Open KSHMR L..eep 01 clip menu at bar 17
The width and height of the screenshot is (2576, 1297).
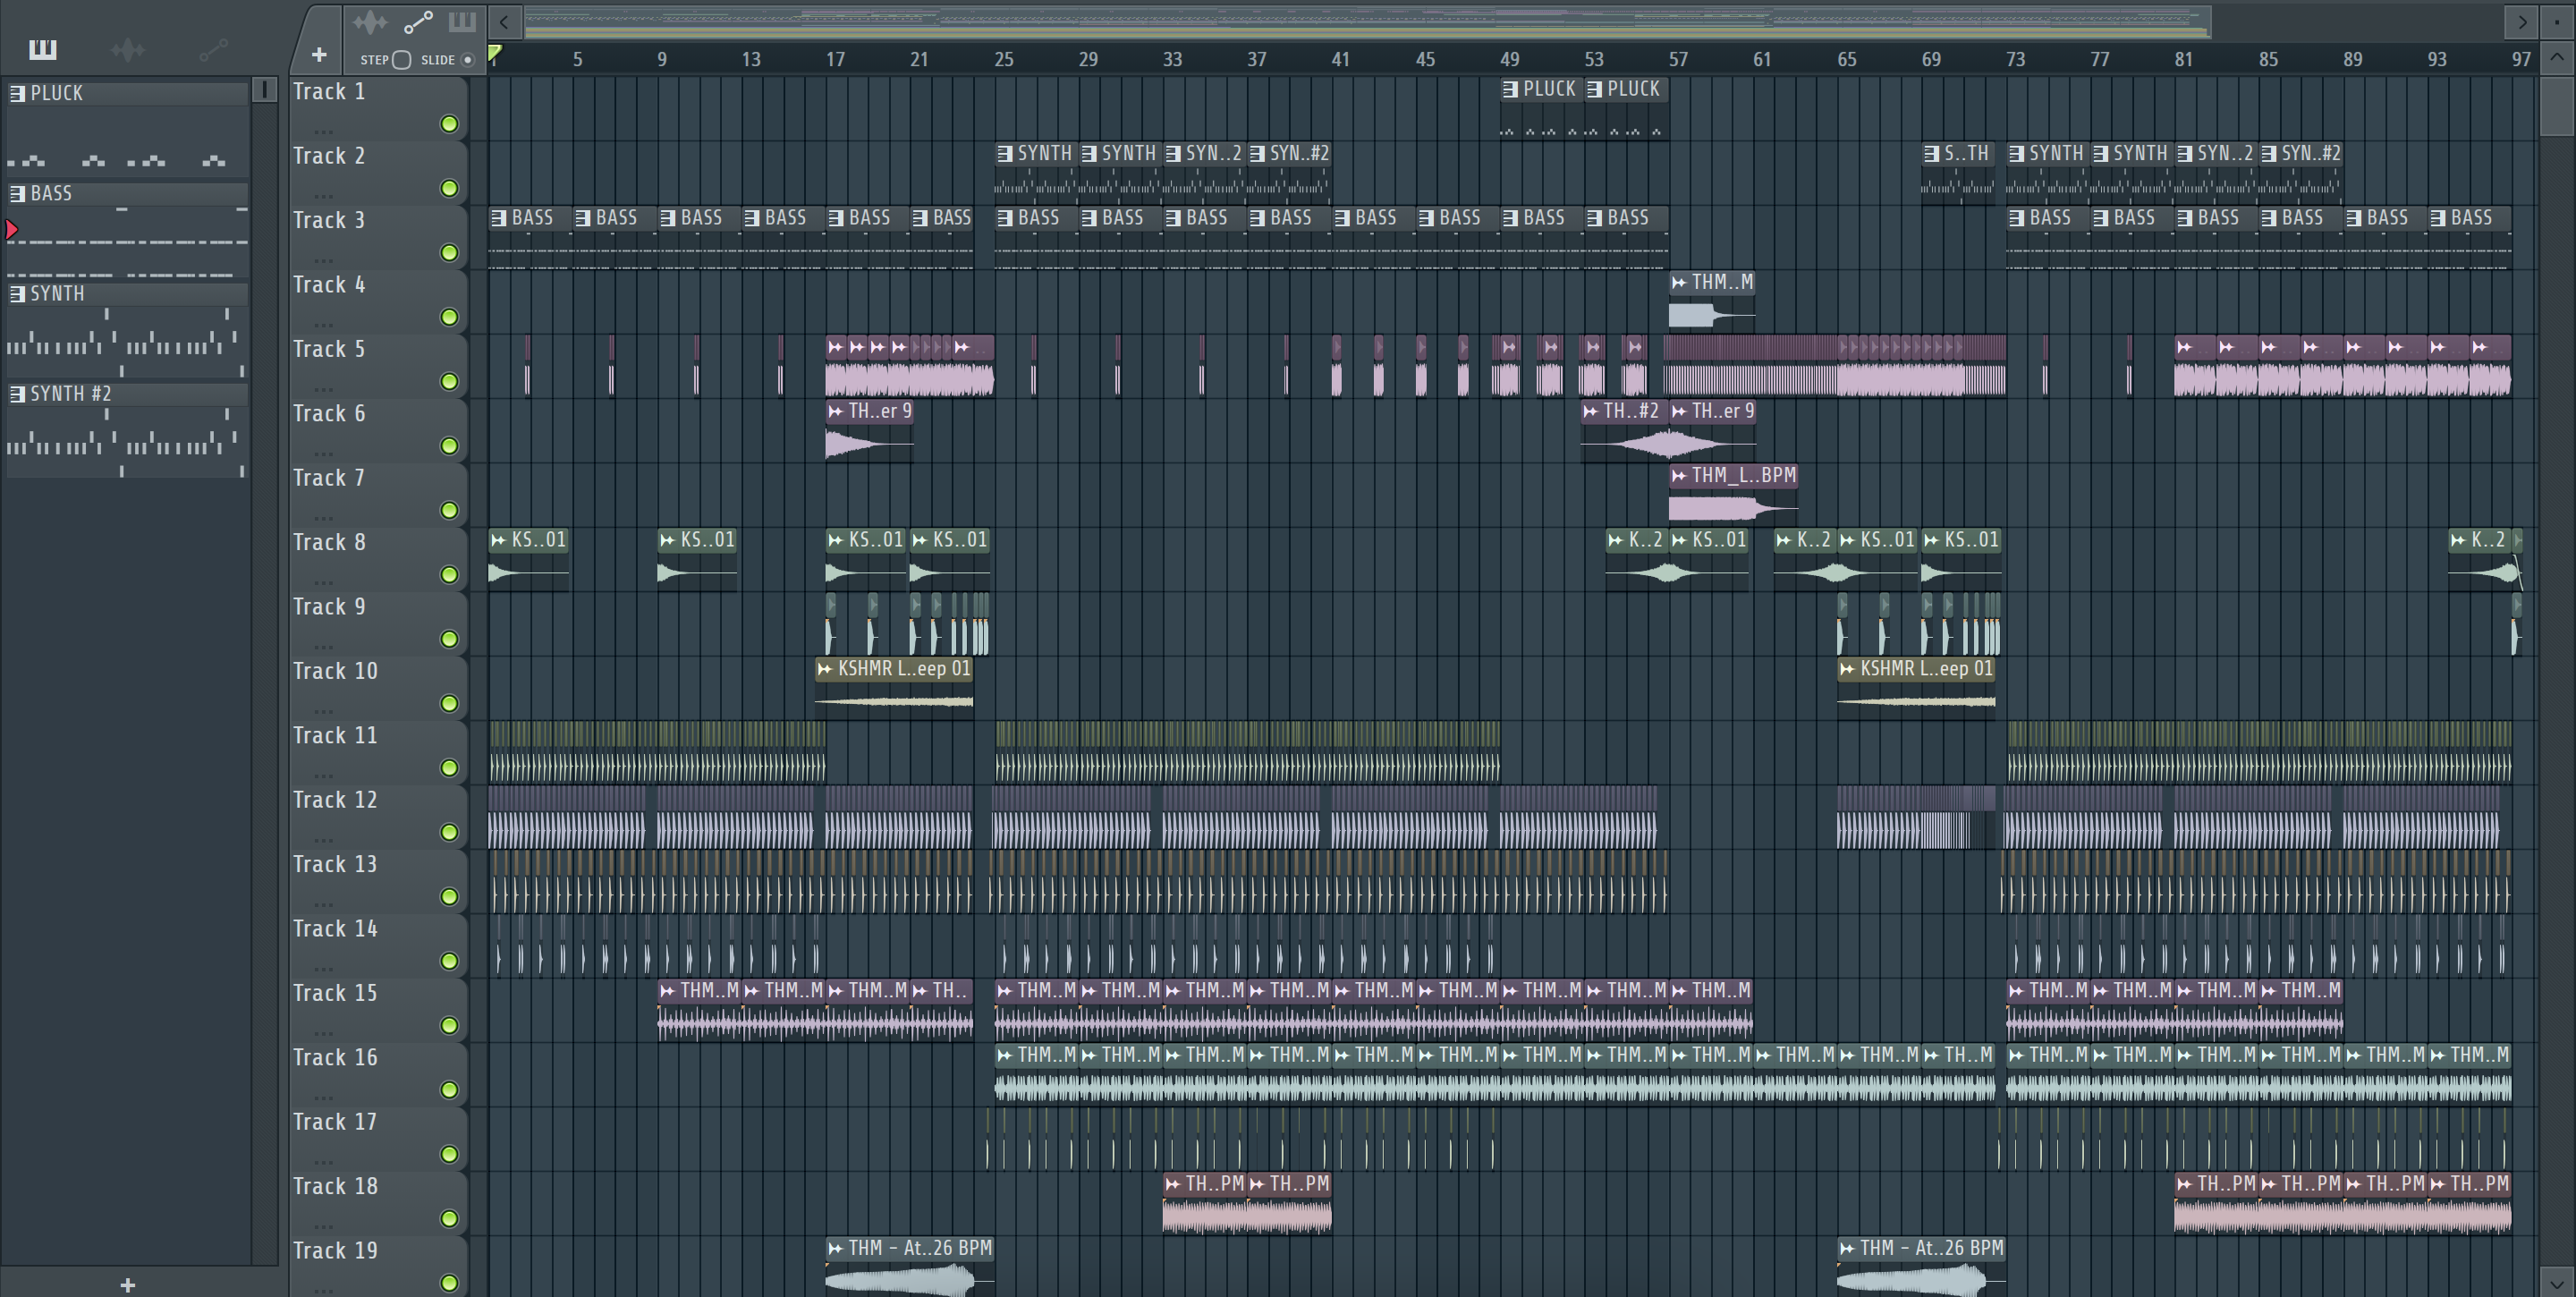pyautogui.click(x=825, y=669)
